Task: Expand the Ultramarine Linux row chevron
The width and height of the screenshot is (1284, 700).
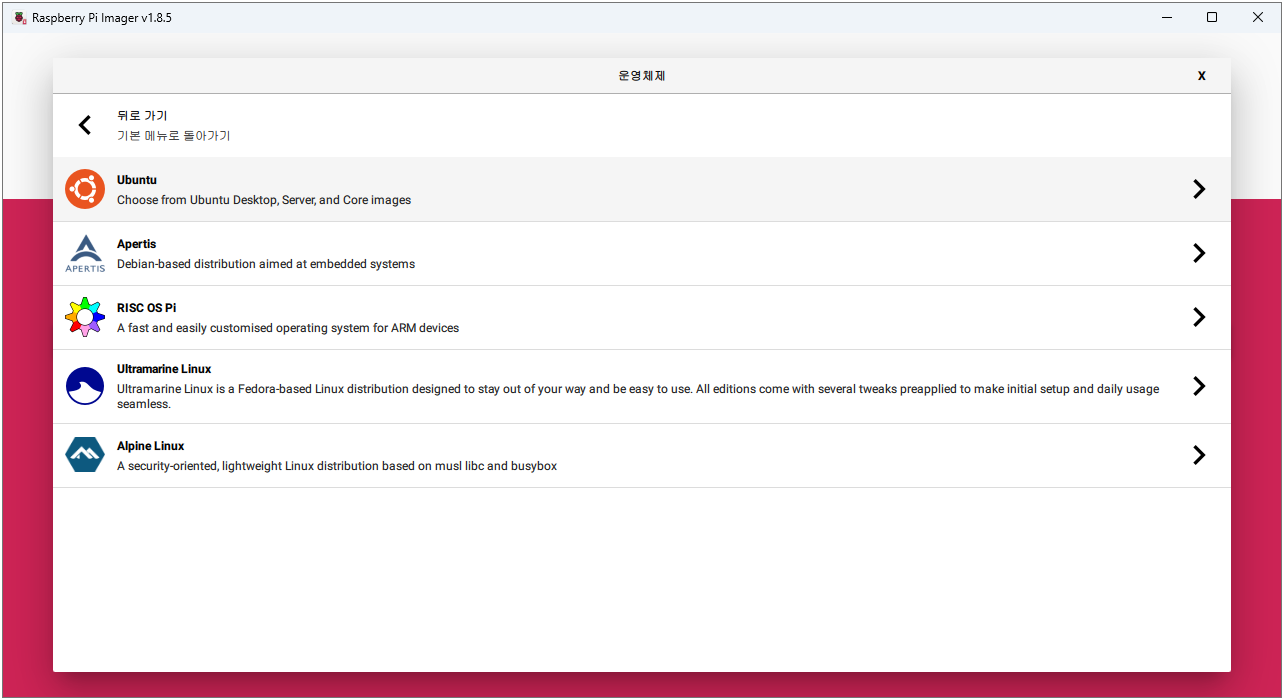Action: point(1199,386)
